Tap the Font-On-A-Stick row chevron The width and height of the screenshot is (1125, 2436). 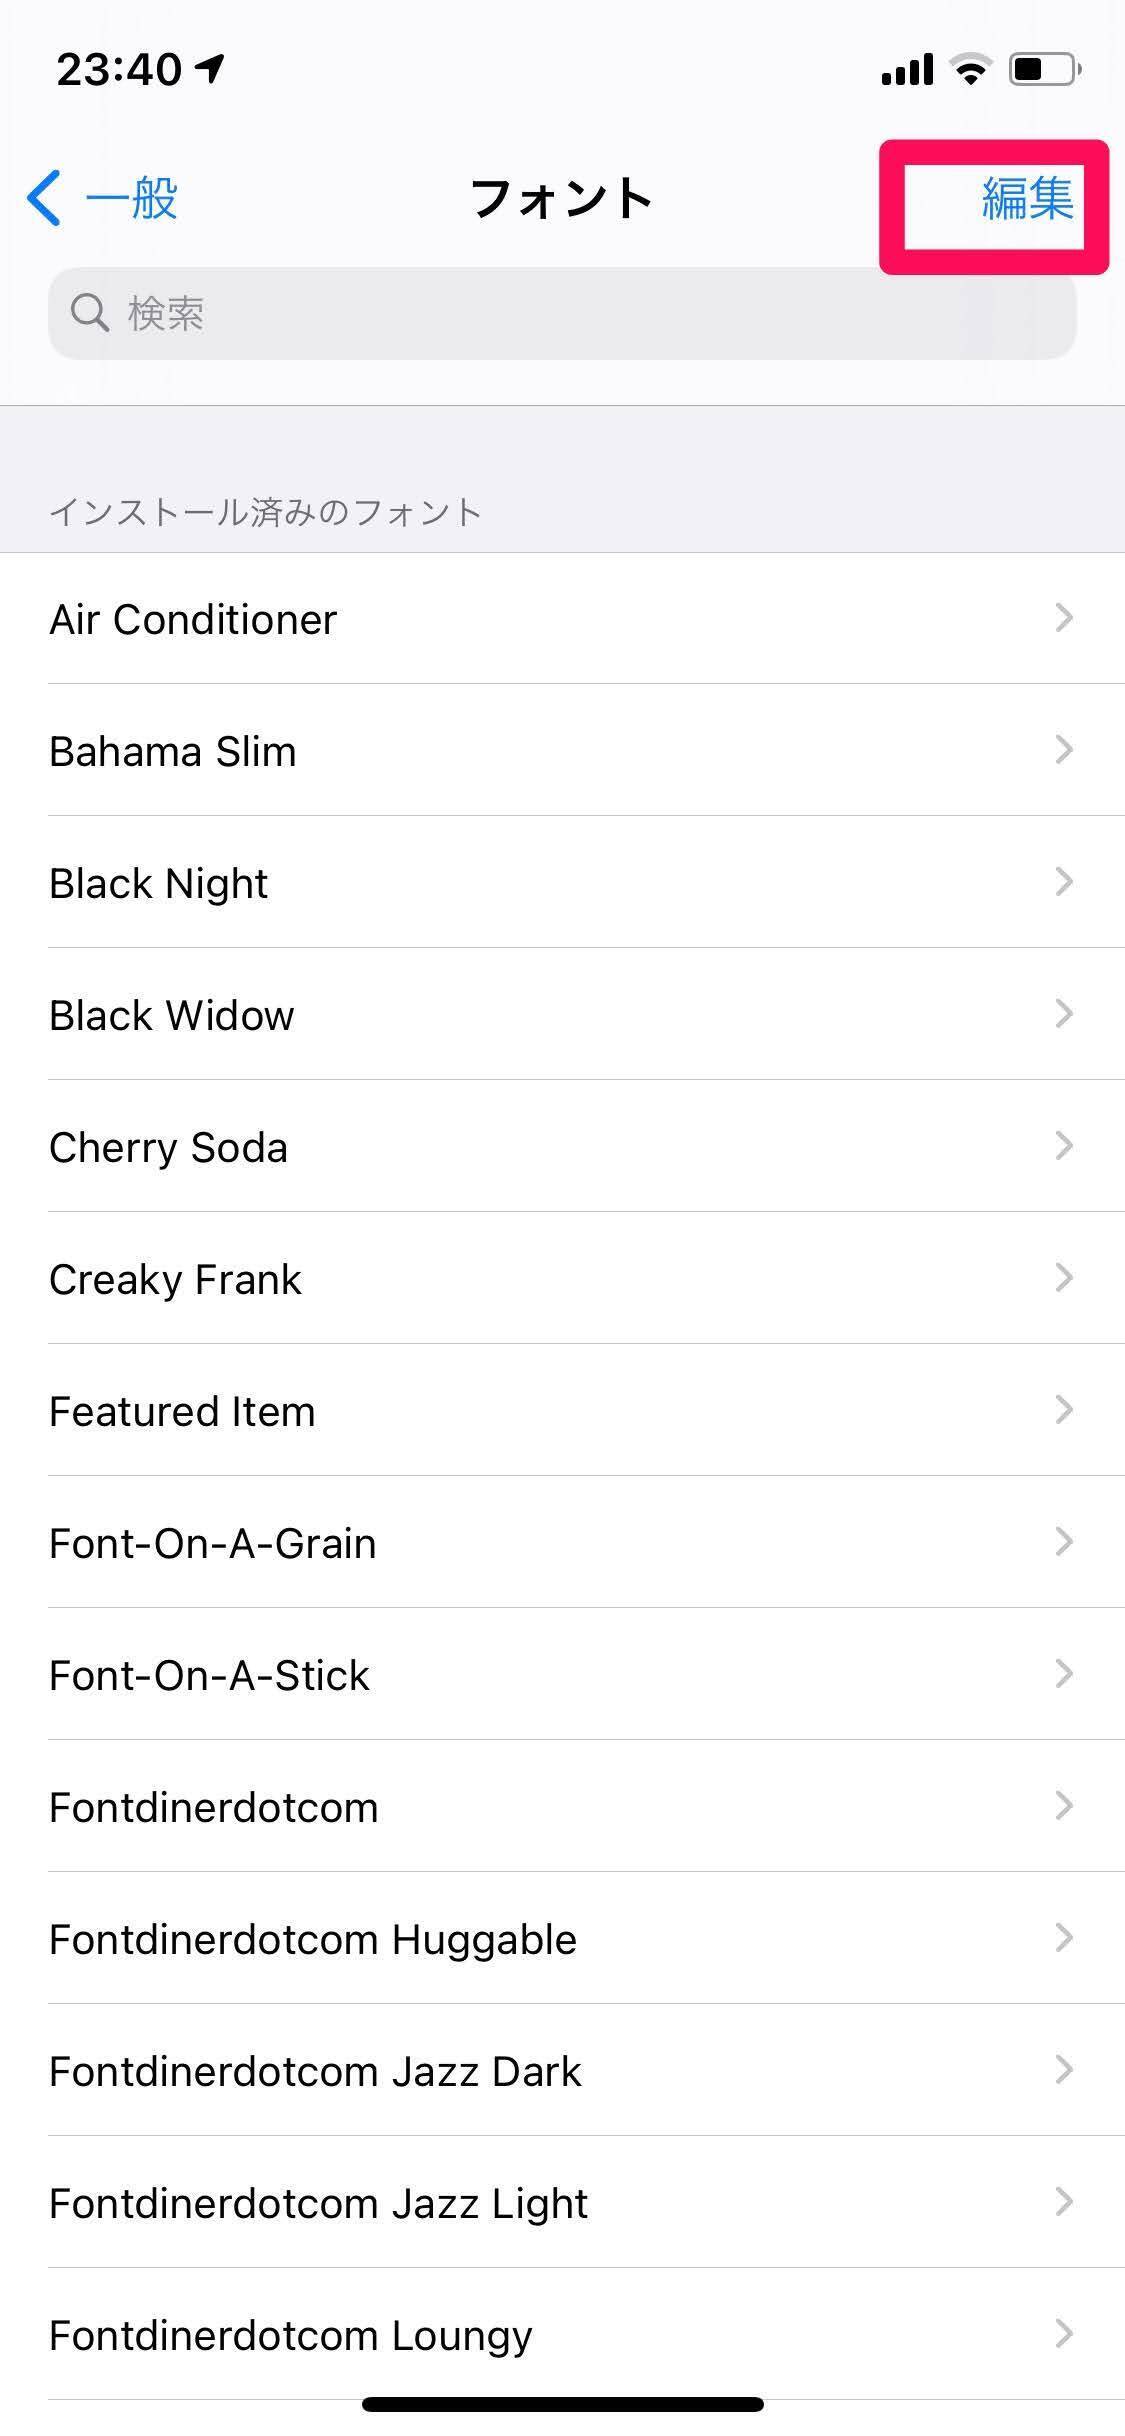pos(1064,1674)
